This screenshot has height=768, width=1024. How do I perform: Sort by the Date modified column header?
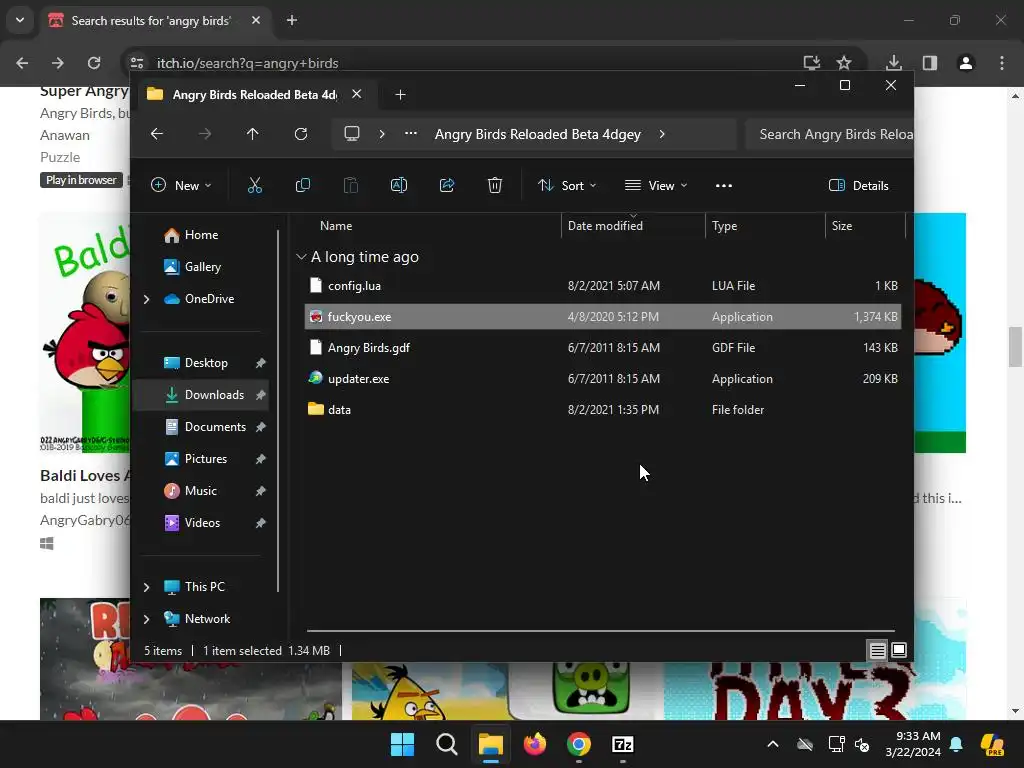coord(605,226)
